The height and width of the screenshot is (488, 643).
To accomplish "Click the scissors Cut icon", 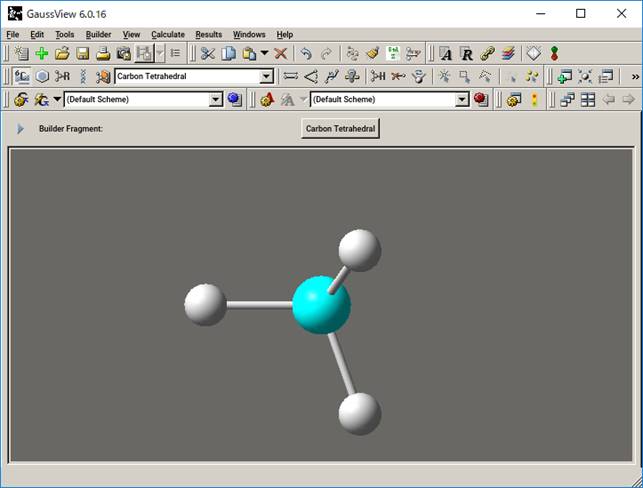I will (207, 54).
